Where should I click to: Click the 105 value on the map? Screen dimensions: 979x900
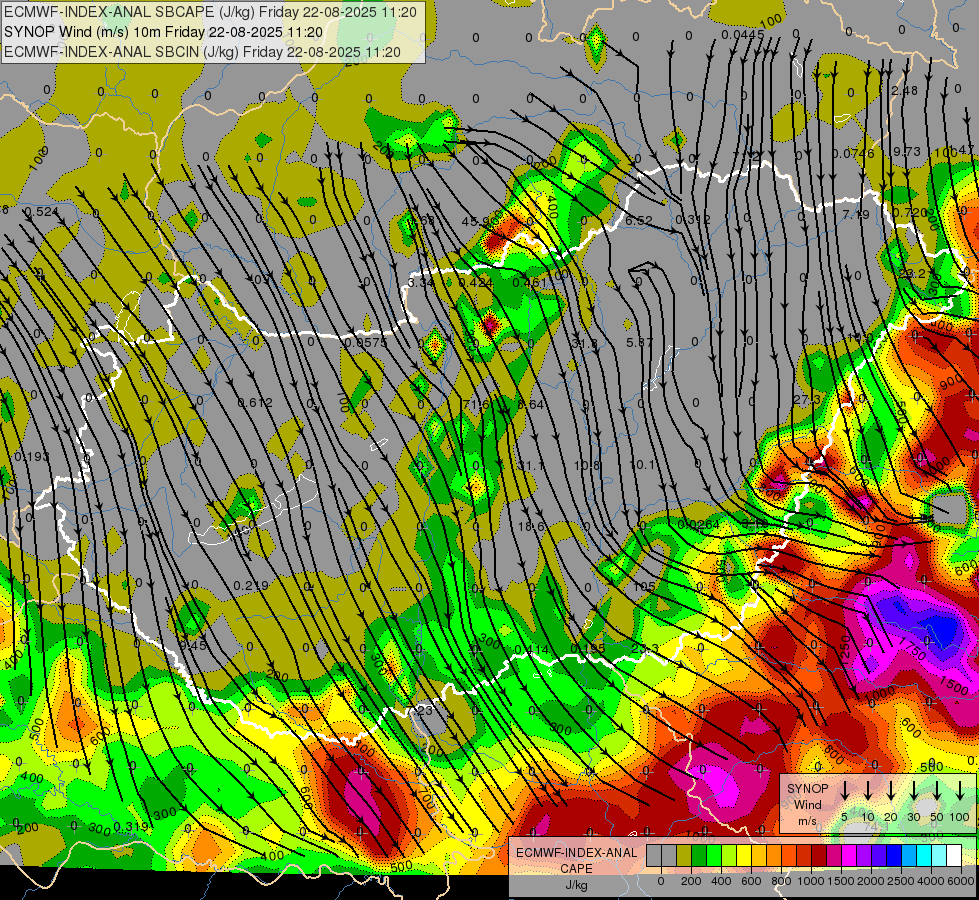pos(644,586)
